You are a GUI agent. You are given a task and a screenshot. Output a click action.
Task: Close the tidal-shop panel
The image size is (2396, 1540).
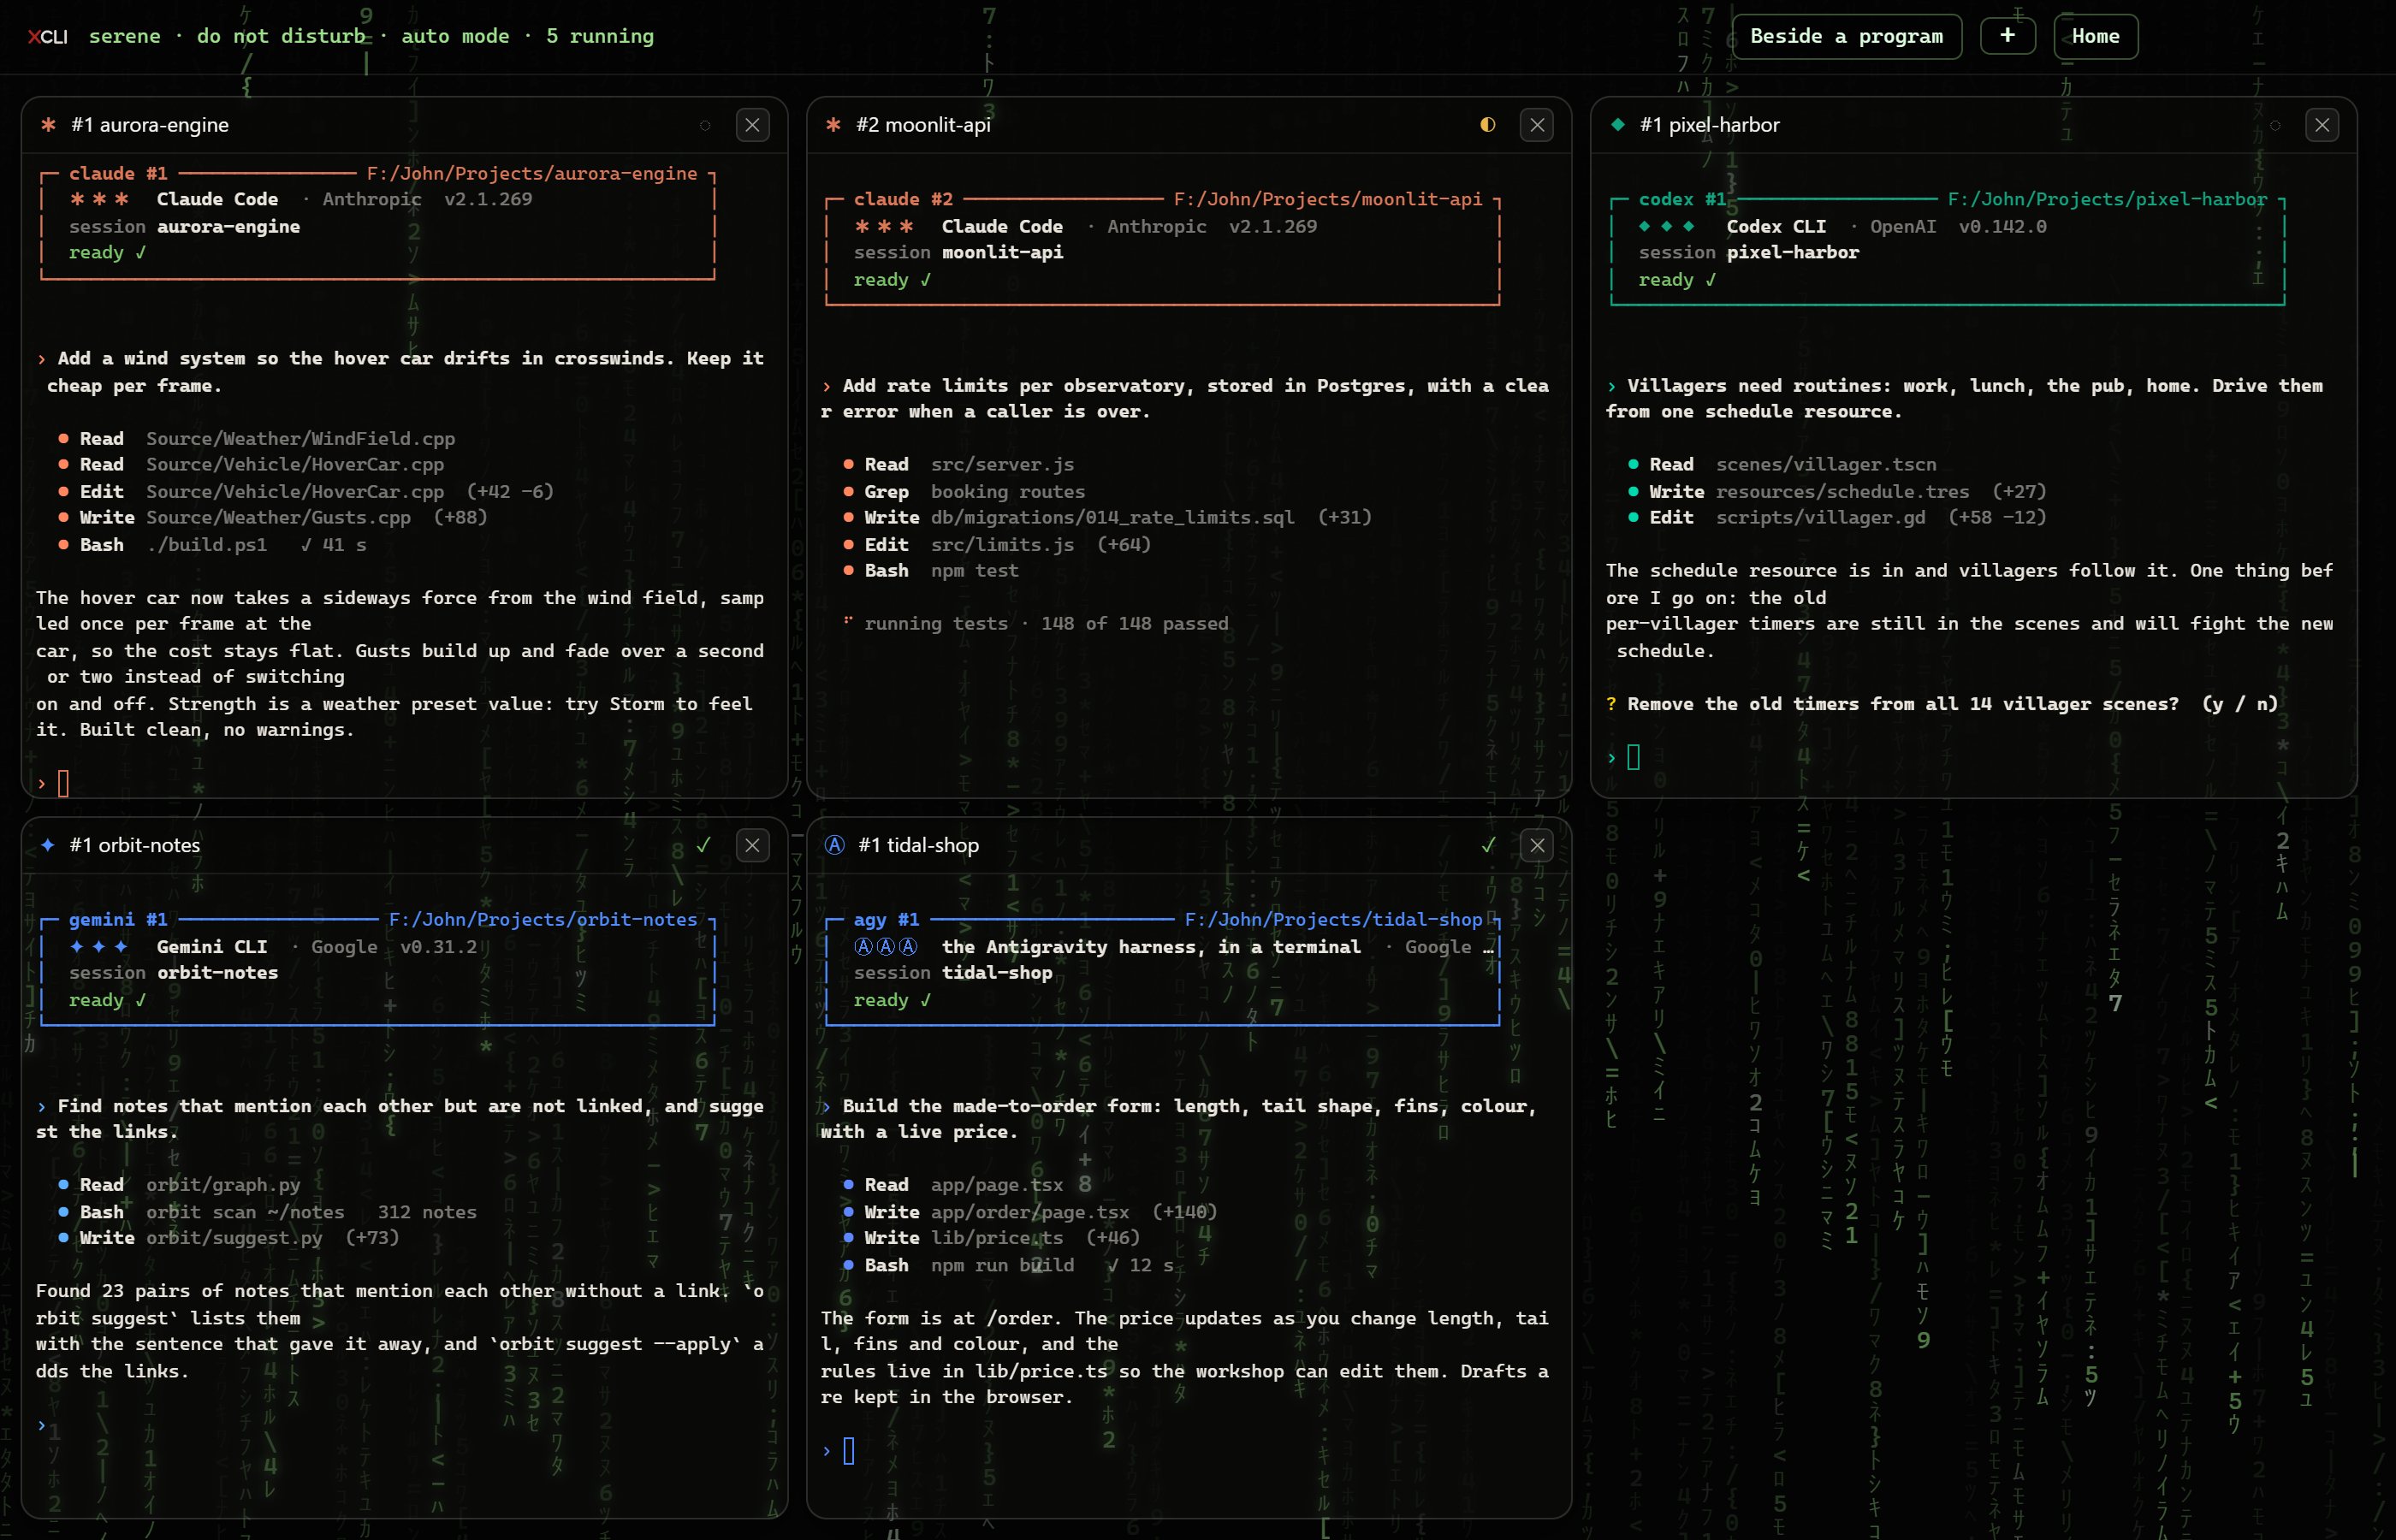[x=1537, y=846]
